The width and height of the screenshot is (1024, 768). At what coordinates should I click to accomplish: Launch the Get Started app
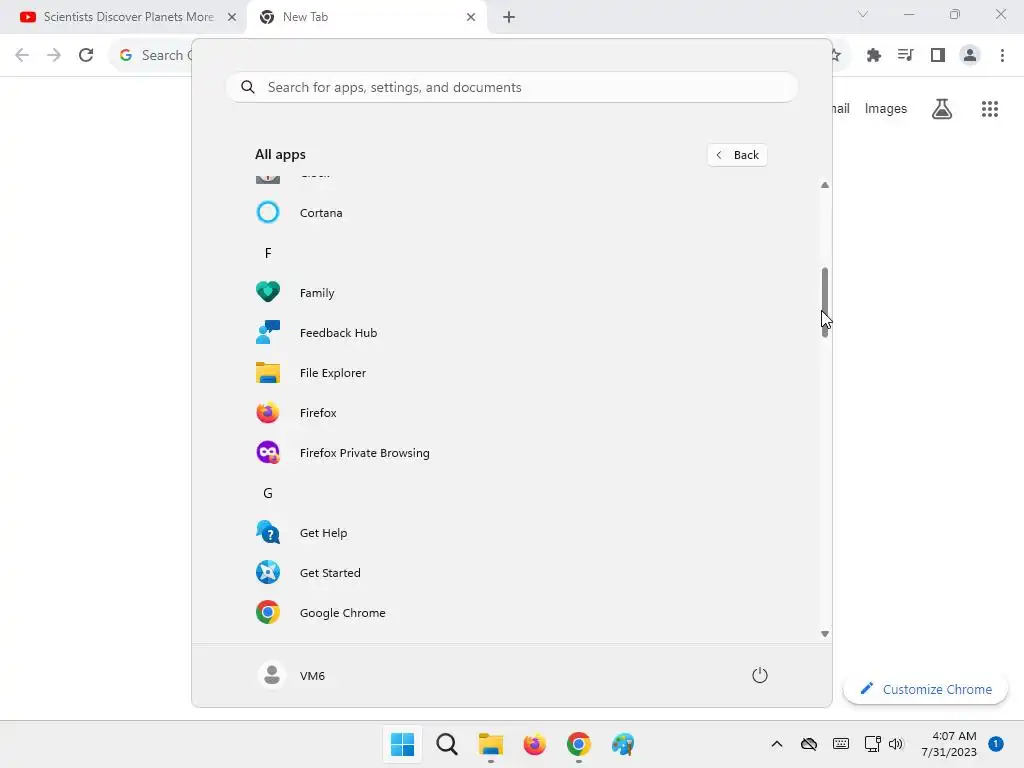pos(511,573)
